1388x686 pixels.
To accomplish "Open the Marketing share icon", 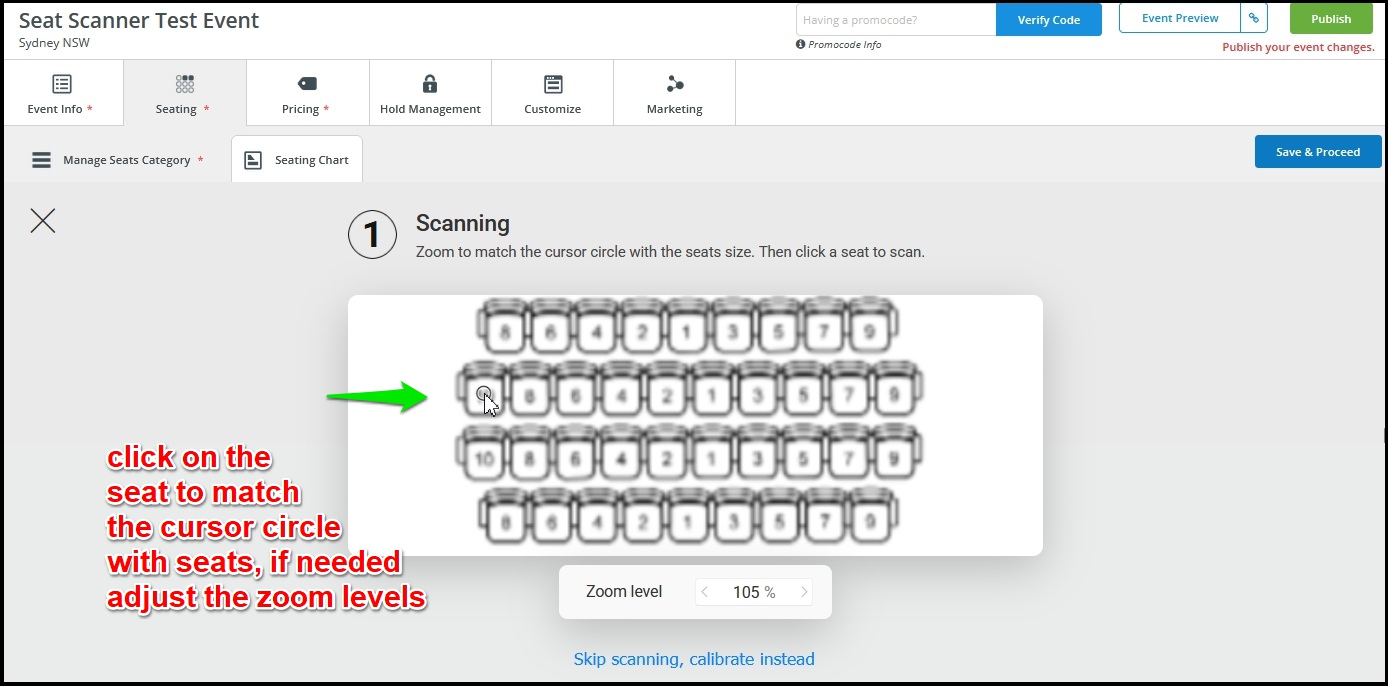I will [x=675, y=84].
